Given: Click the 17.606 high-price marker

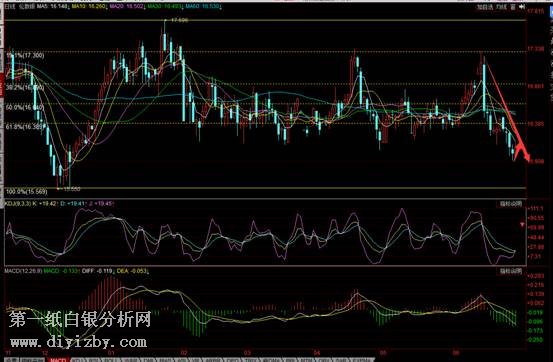Looking at the screenshot, I should 179,20.
